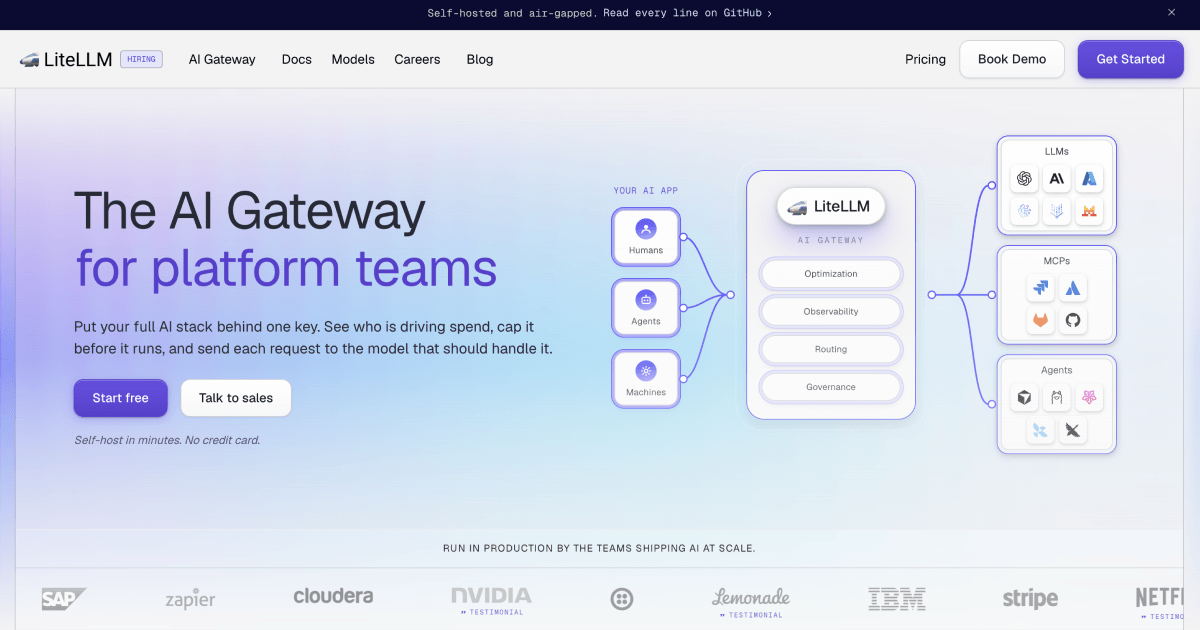Click the Get Started button
This screenshot has width=1200, height=630.
click(x=1130, y=59)
